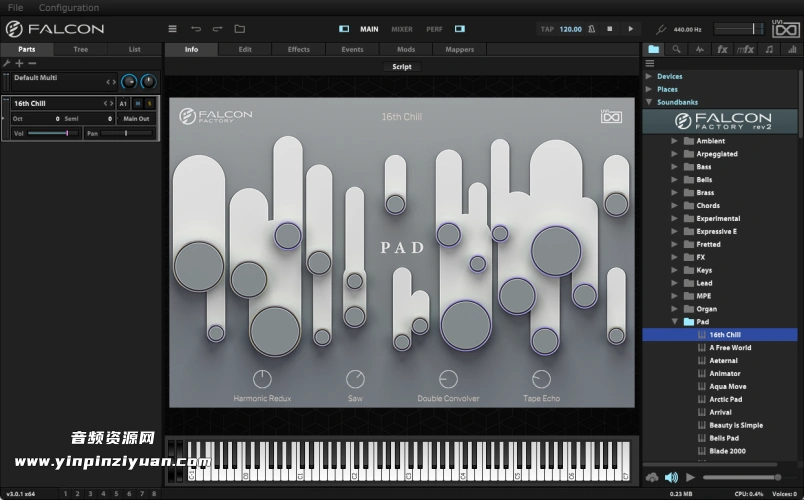804x500 pixels.
Task: Click the Tape Echo knob
Action: click(x=541, y=379)
